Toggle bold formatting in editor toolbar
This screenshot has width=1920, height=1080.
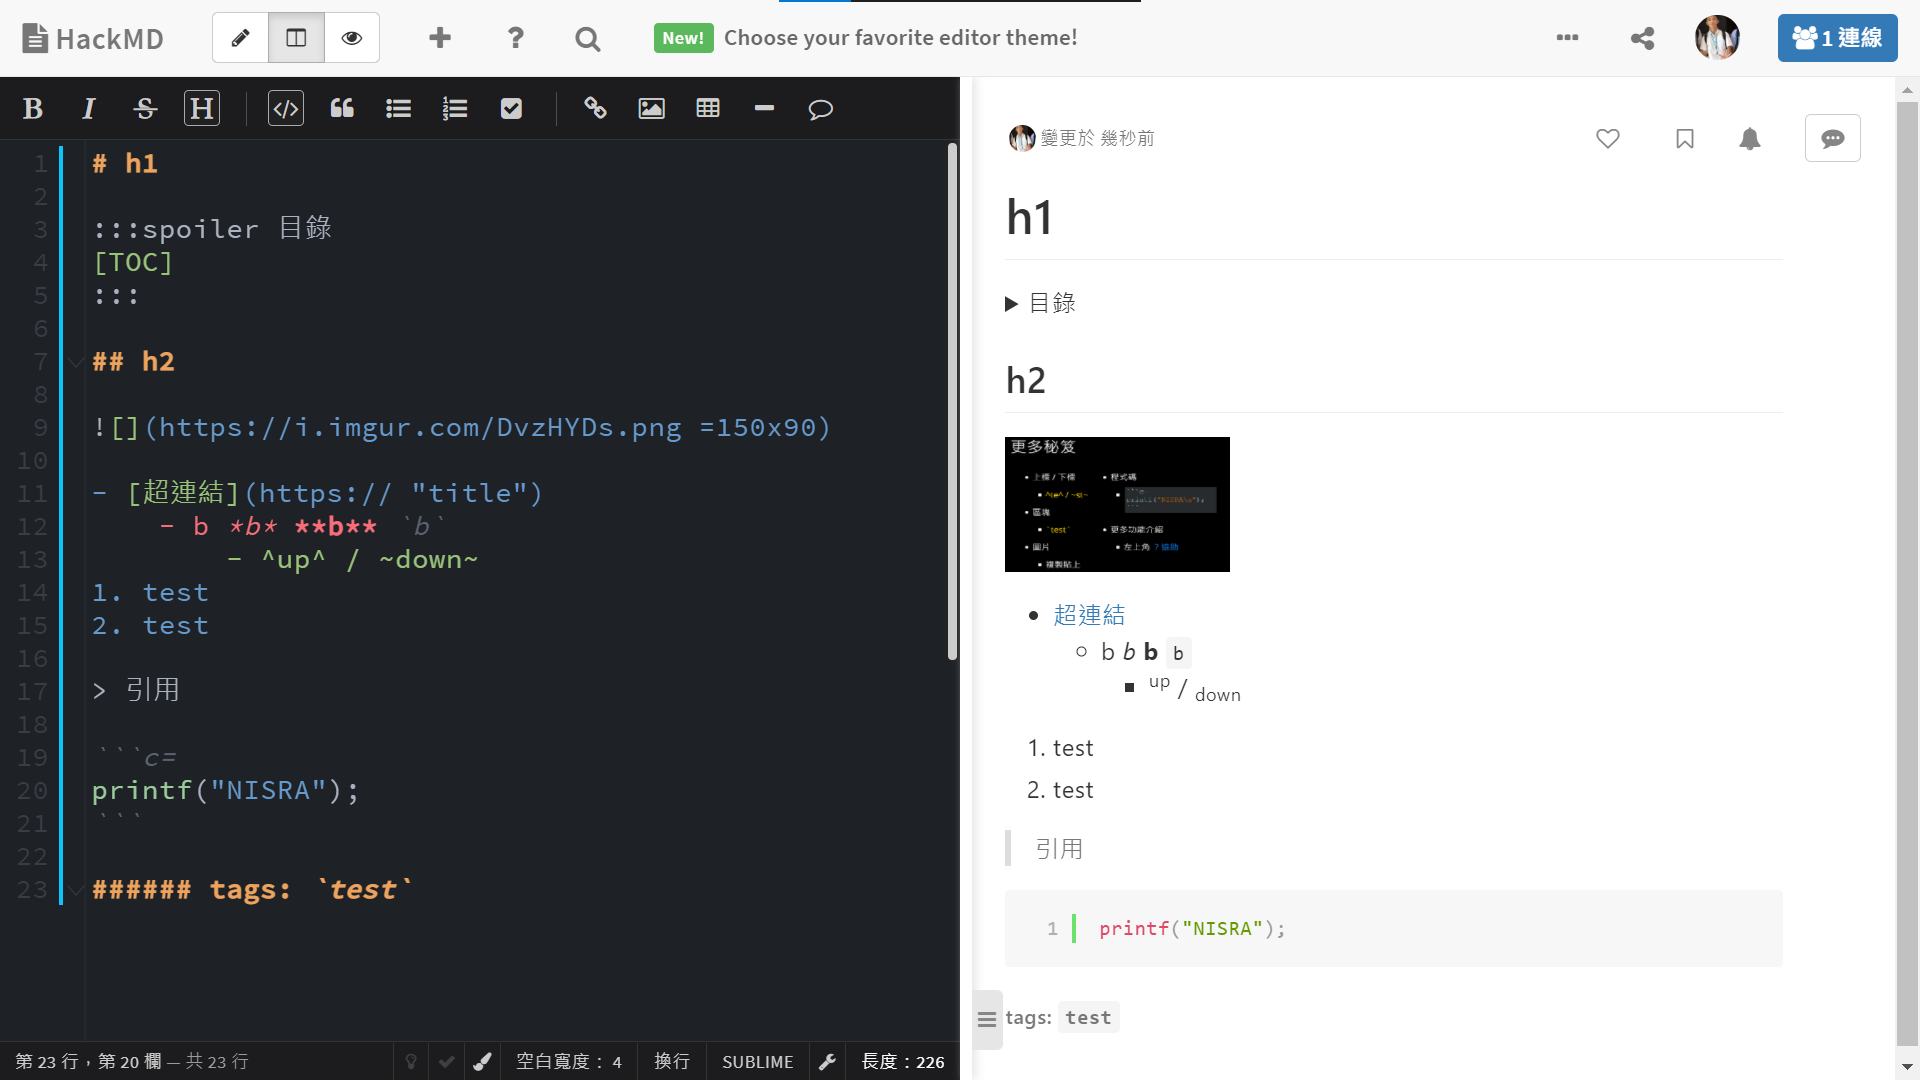pos(33,108)
